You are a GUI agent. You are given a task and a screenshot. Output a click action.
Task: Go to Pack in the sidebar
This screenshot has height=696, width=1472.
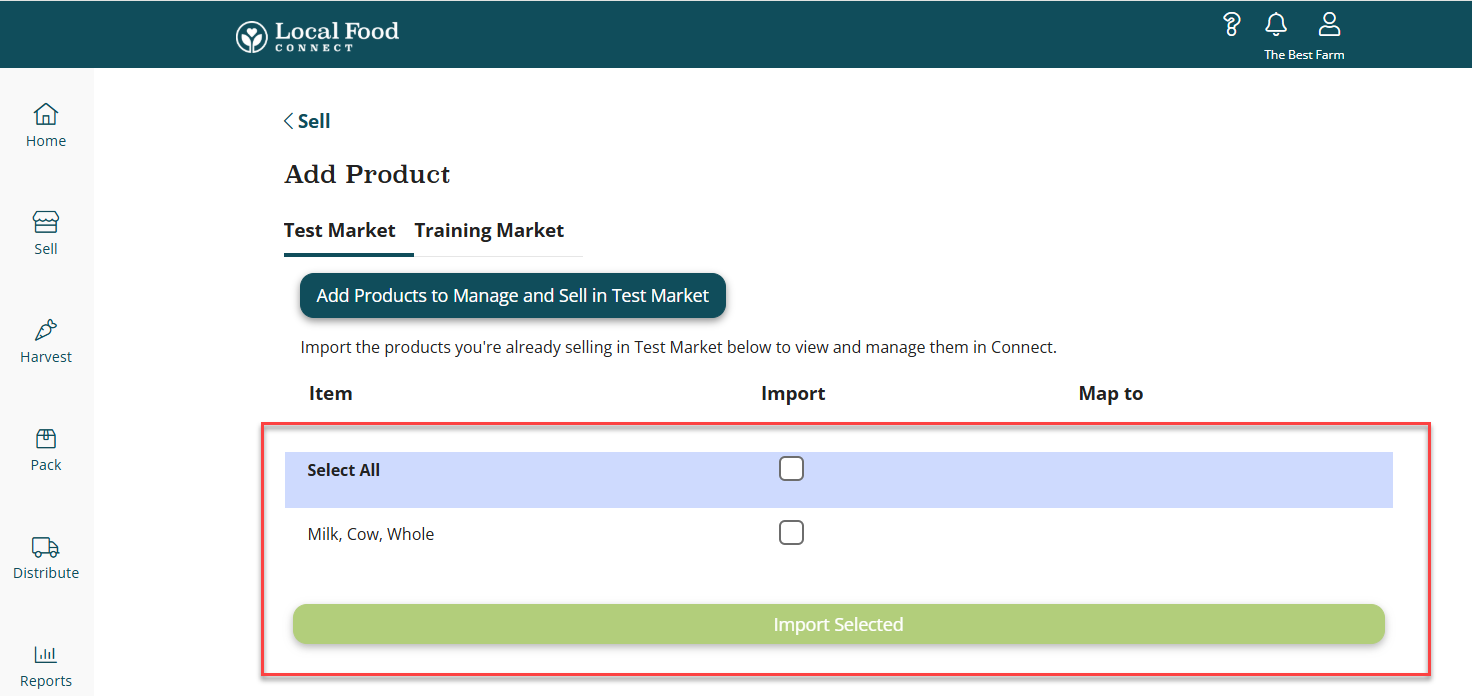click(x=46, y=449)
